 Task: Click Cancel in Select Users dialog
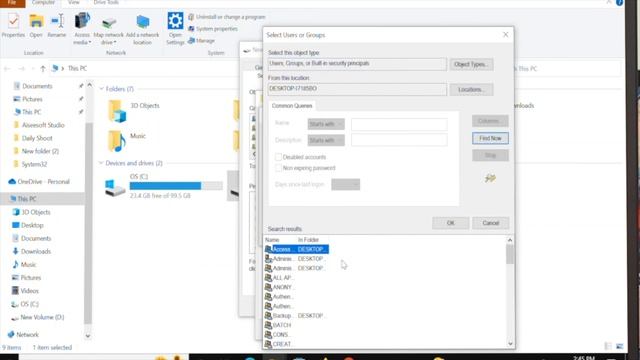(490, 223)
